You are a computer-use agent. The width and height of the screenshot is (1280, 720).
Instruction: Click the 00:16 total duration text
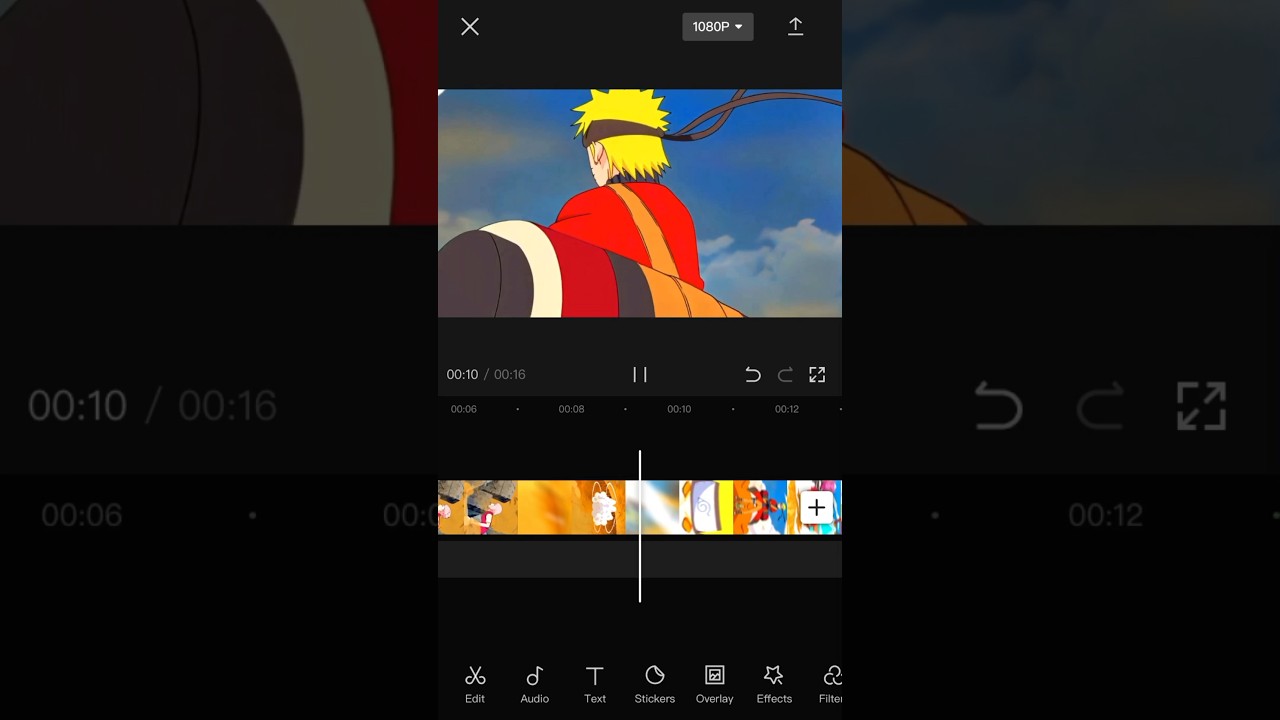(x=509, y=374)
